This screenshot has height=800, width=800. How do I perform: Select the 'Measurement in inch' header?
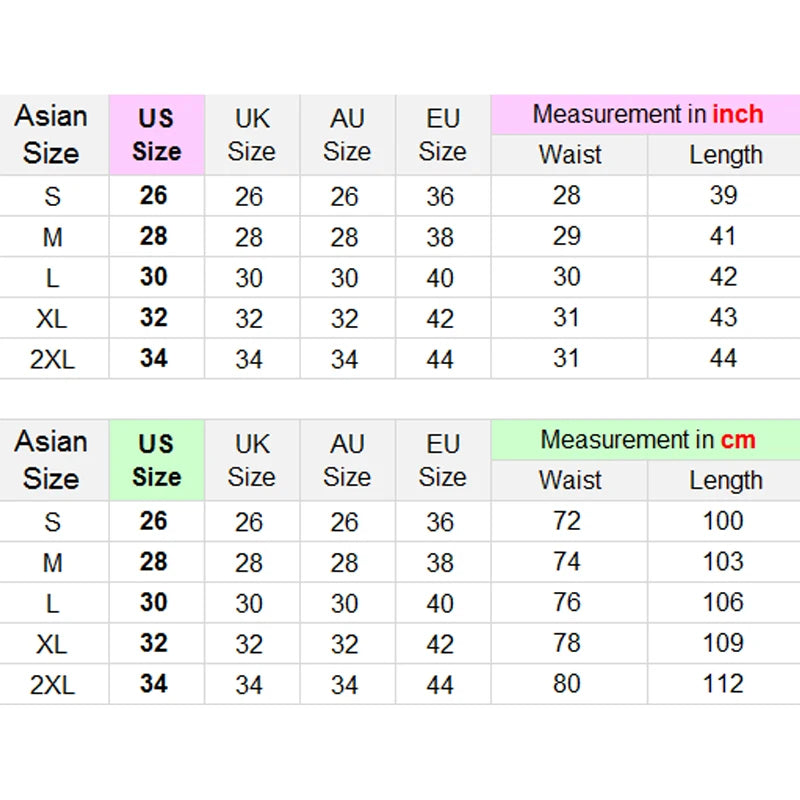(646, 114)
